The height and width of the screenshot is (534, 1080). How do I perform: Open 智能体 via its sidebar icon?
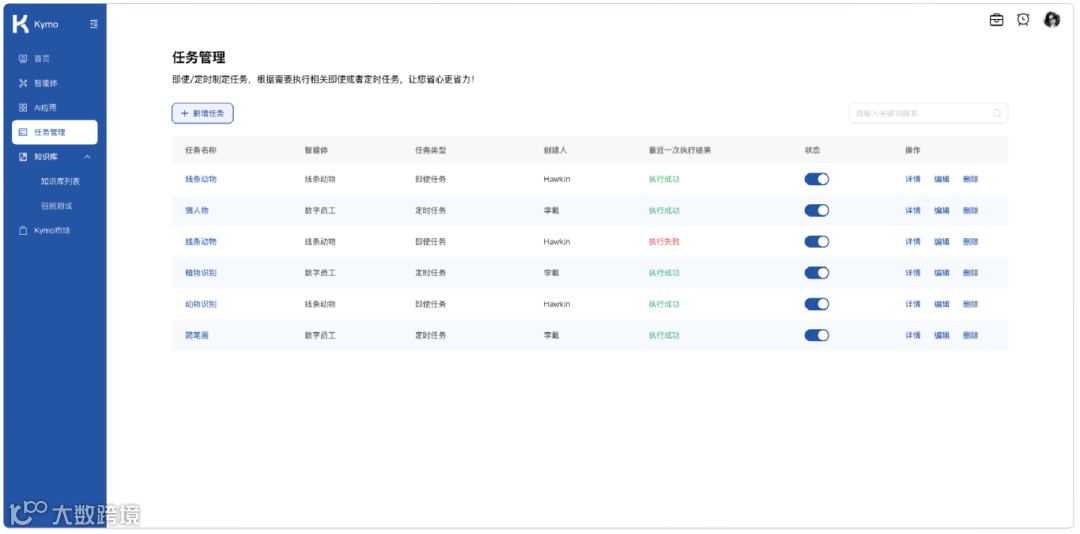point(23,83)
